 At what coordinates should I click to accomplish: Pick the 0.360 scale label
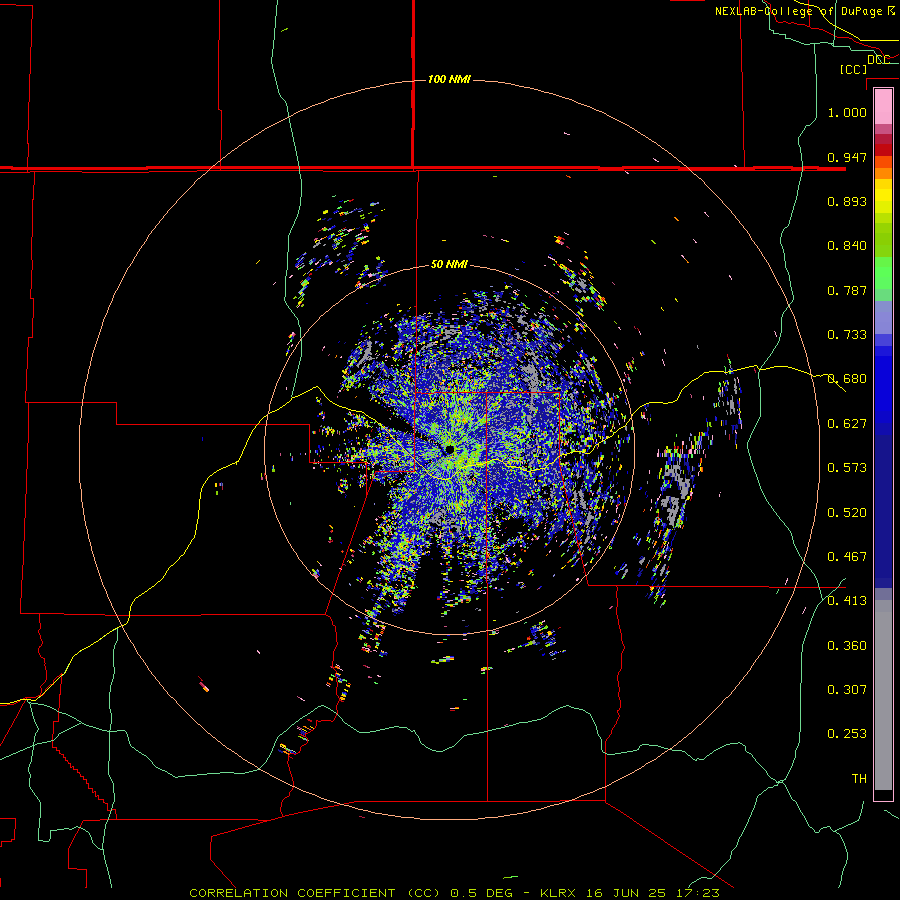(847, 646)
